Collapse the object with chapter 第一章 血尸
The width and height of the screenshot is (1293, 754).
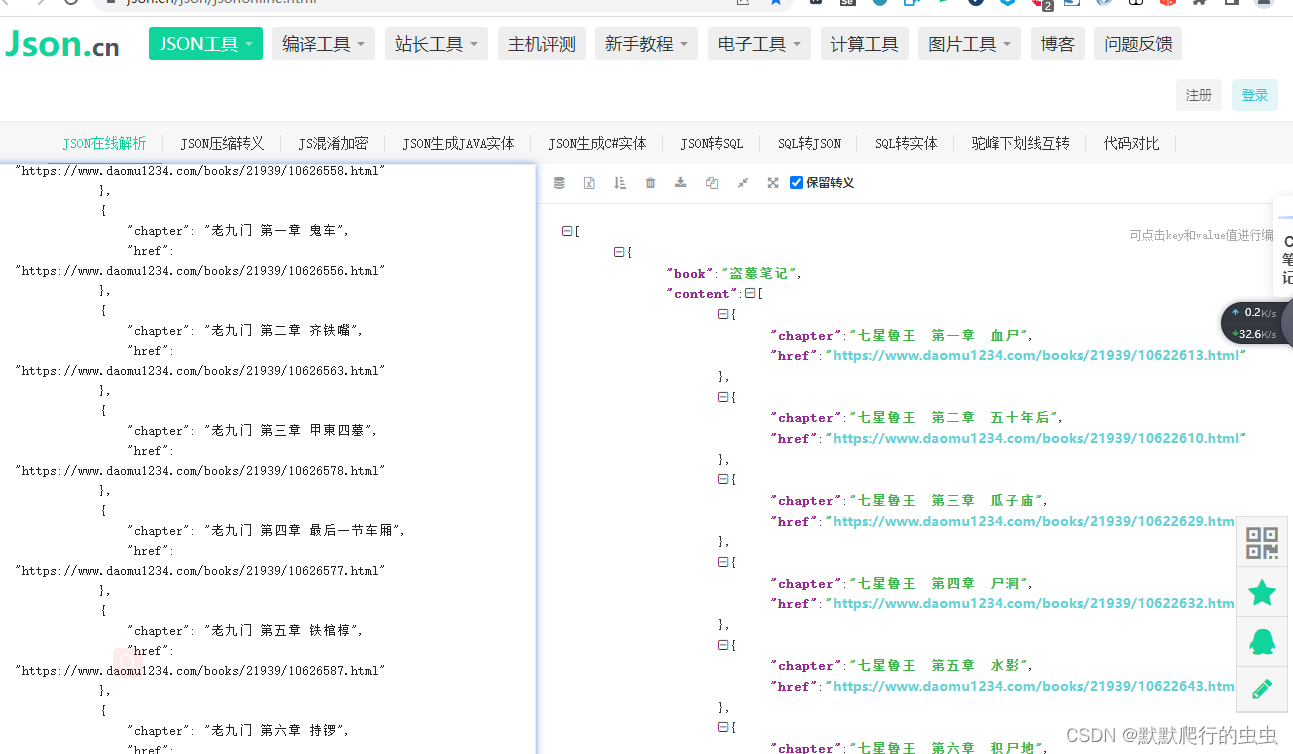tap(723, 314)
